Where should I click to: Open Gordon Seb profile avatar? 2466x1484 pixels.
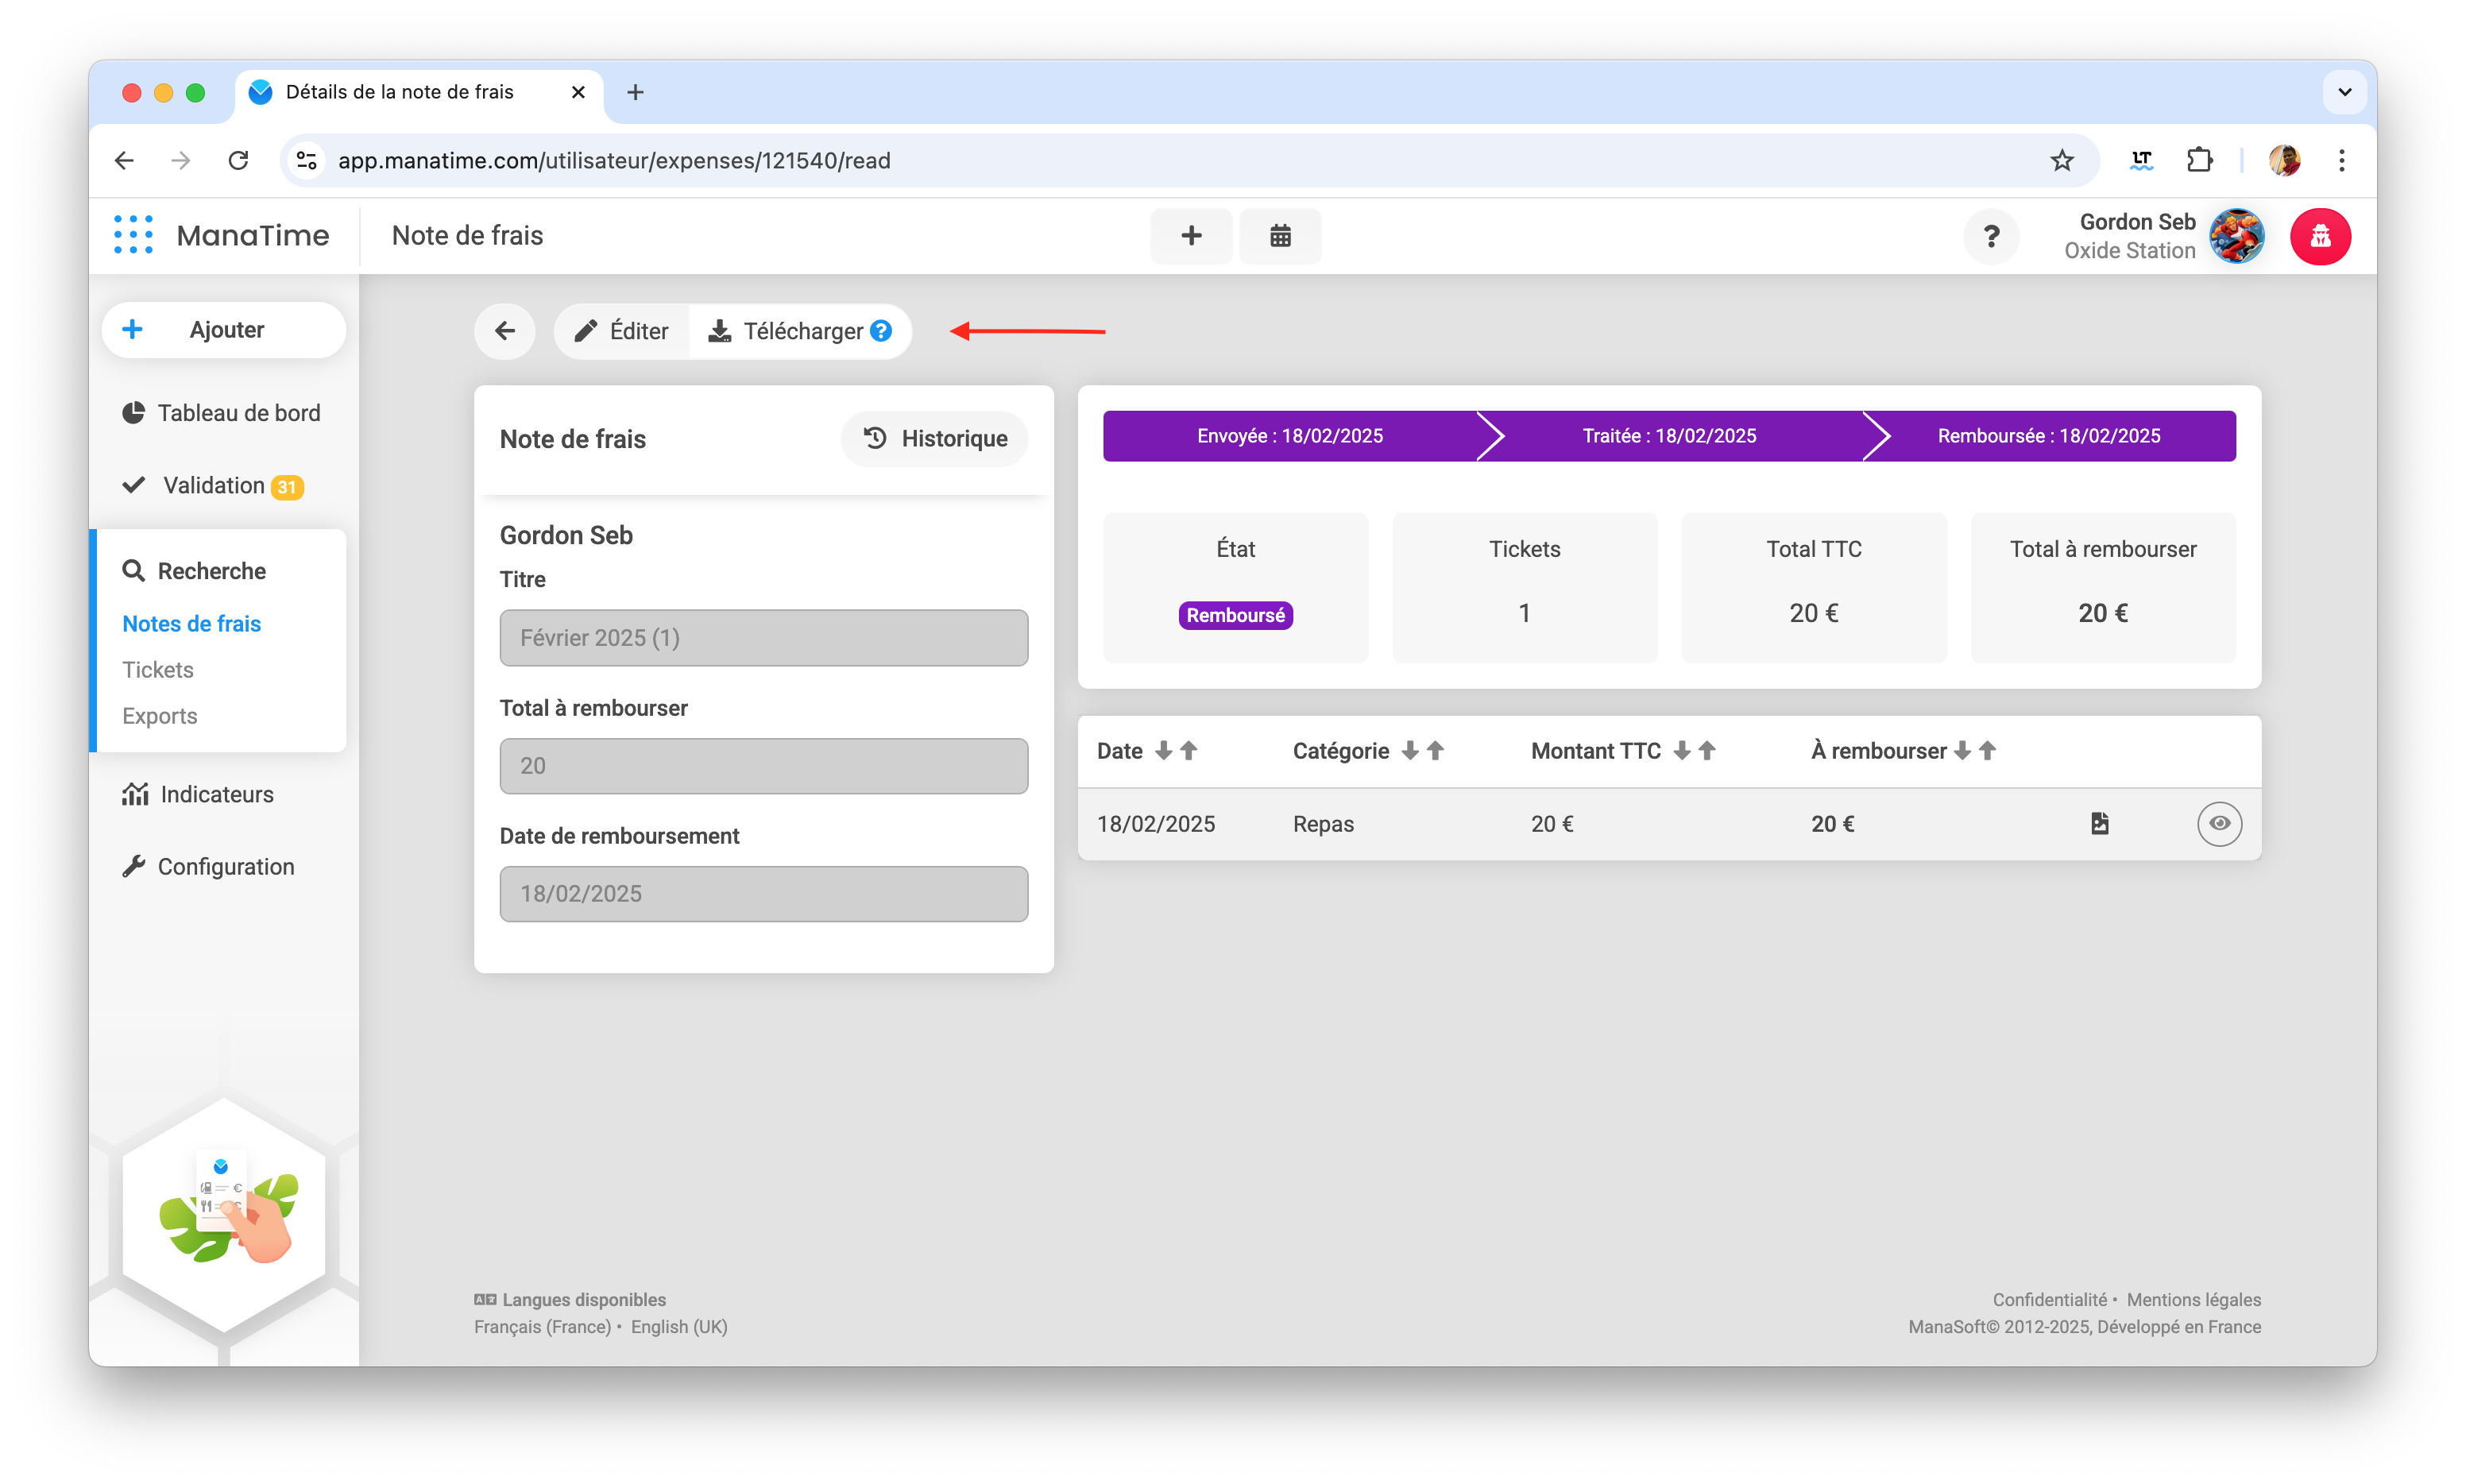pos(2236,236)
